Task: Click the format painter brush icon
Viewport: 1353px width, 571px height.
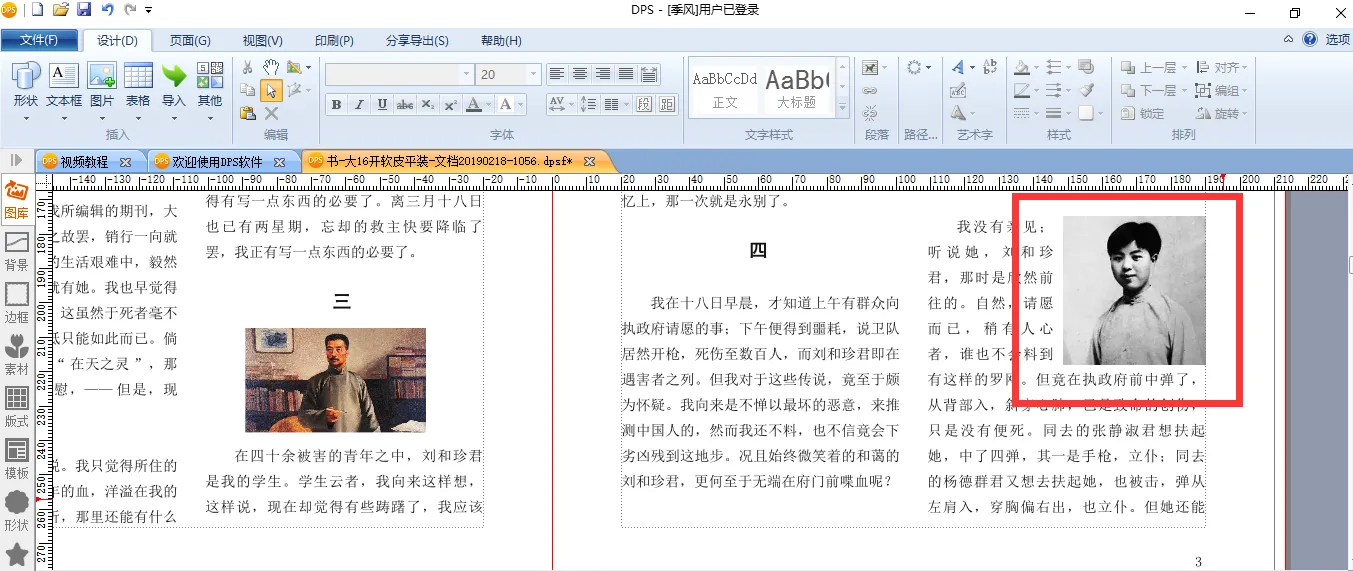Action: point(1086,90)
